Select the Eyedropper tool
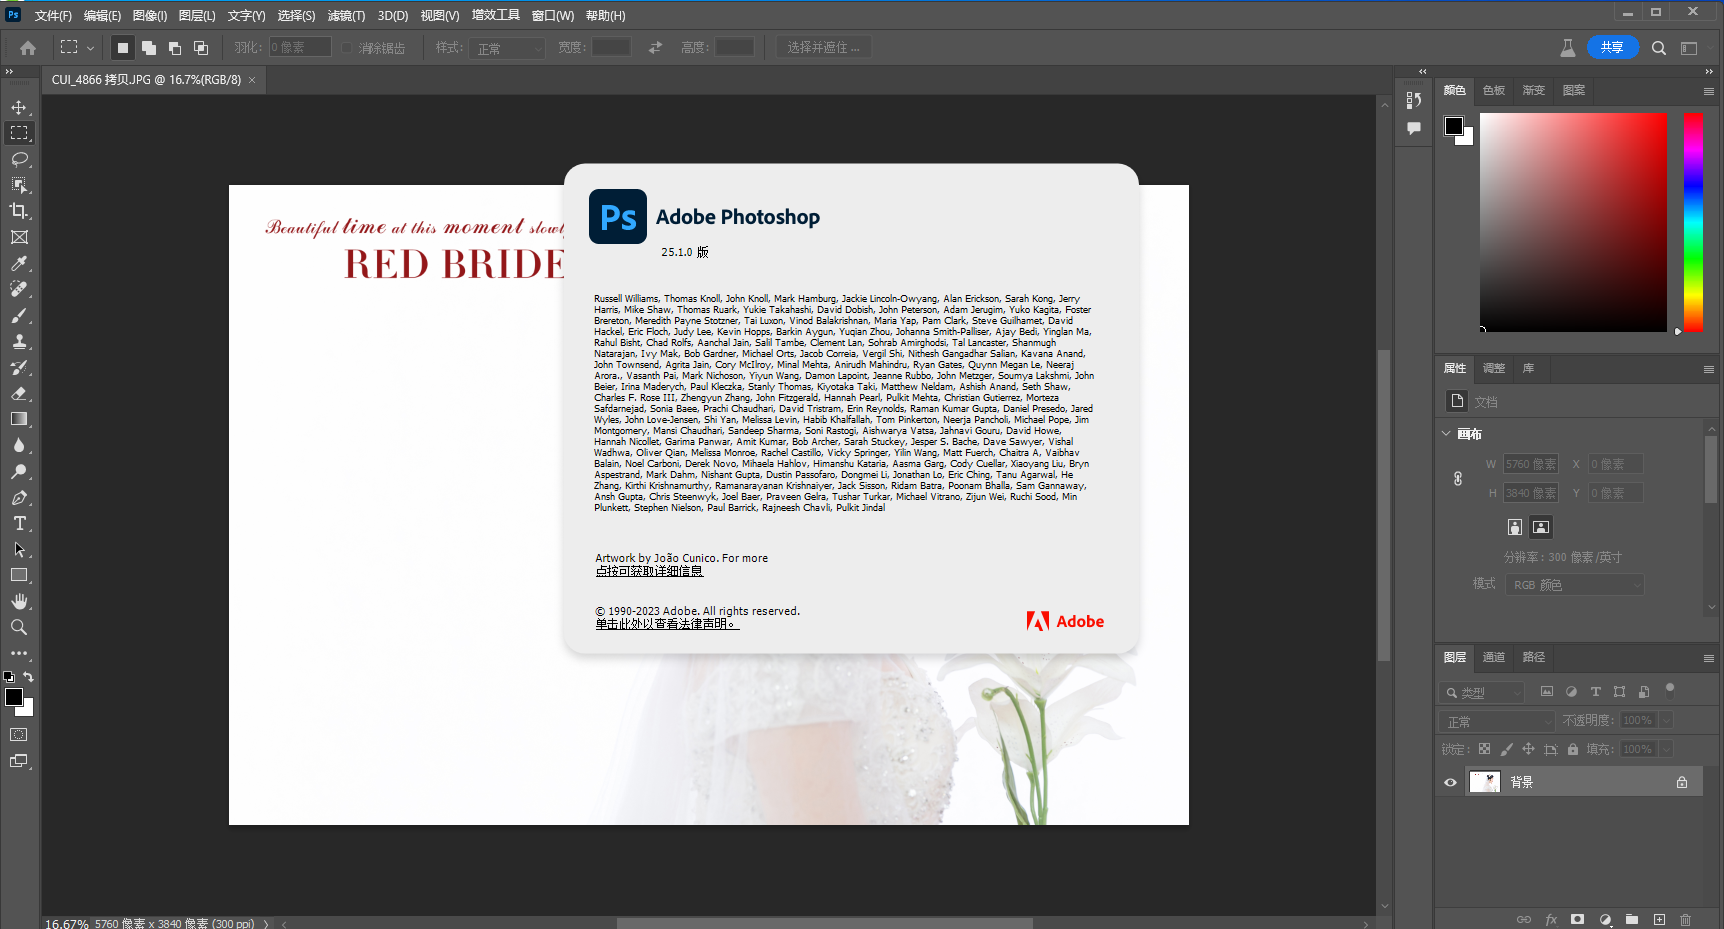The image size is (1724, 929). [x=19, y=264]
